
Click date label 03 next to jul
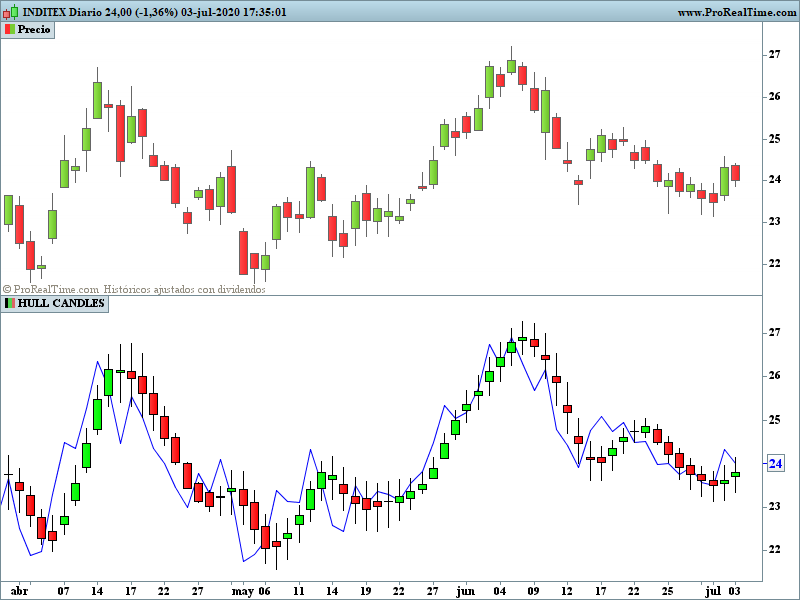(735, 591)
